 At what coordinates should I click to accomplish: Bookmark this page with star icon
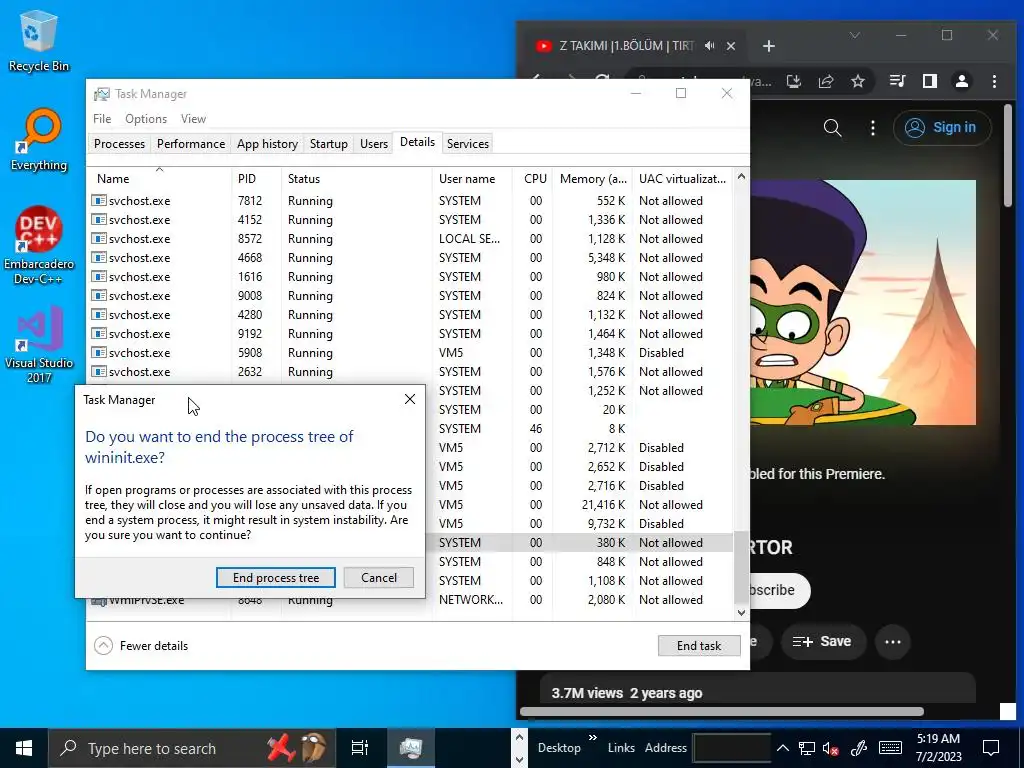tap(857, 81)
